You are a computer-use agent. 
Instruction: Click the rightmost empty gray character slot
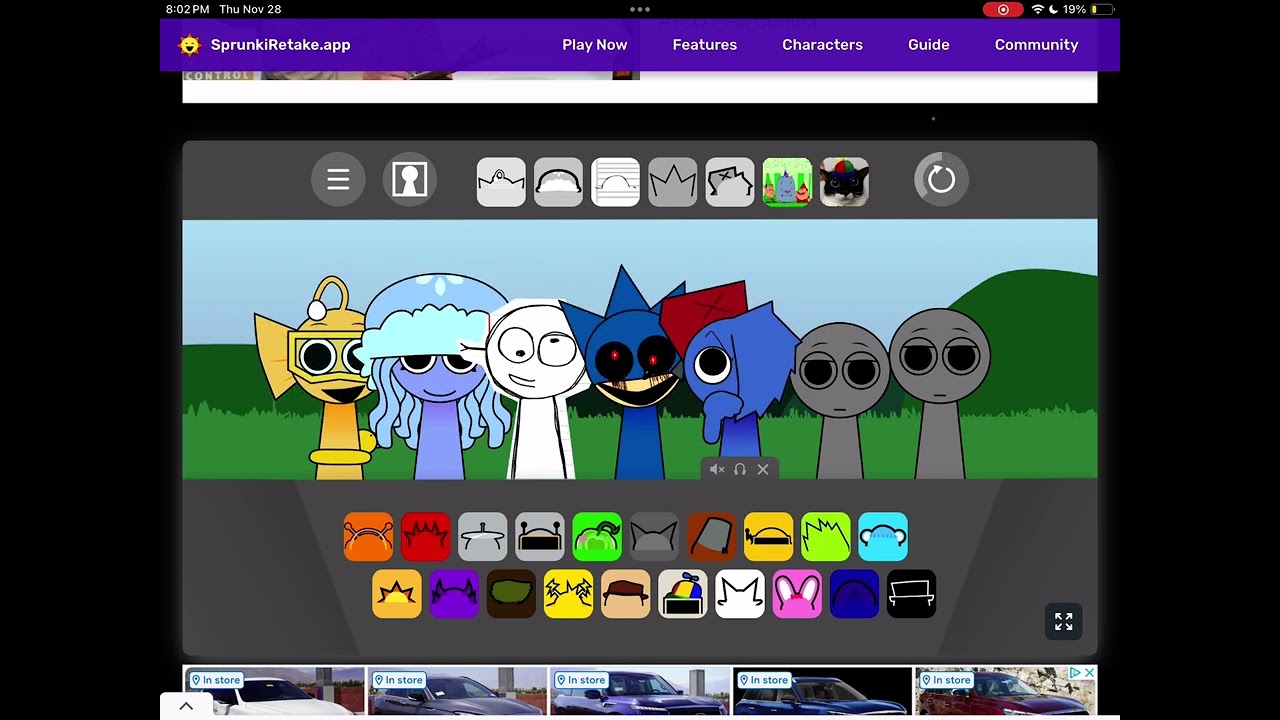pos(939,393)
